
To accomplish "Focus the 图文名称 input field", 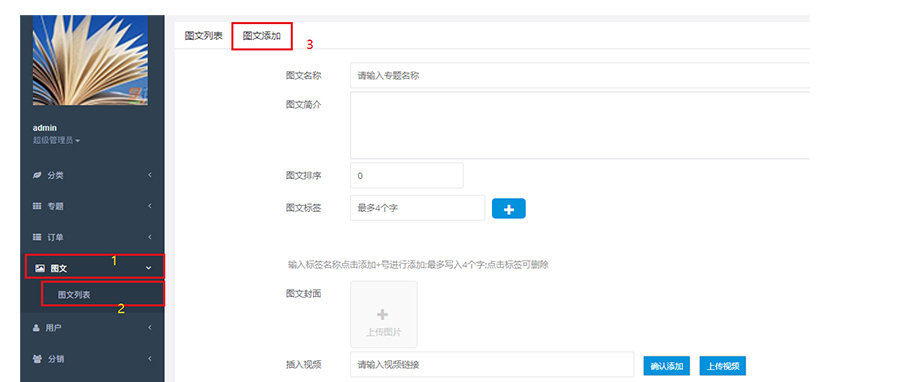I will tap(580, 75).
